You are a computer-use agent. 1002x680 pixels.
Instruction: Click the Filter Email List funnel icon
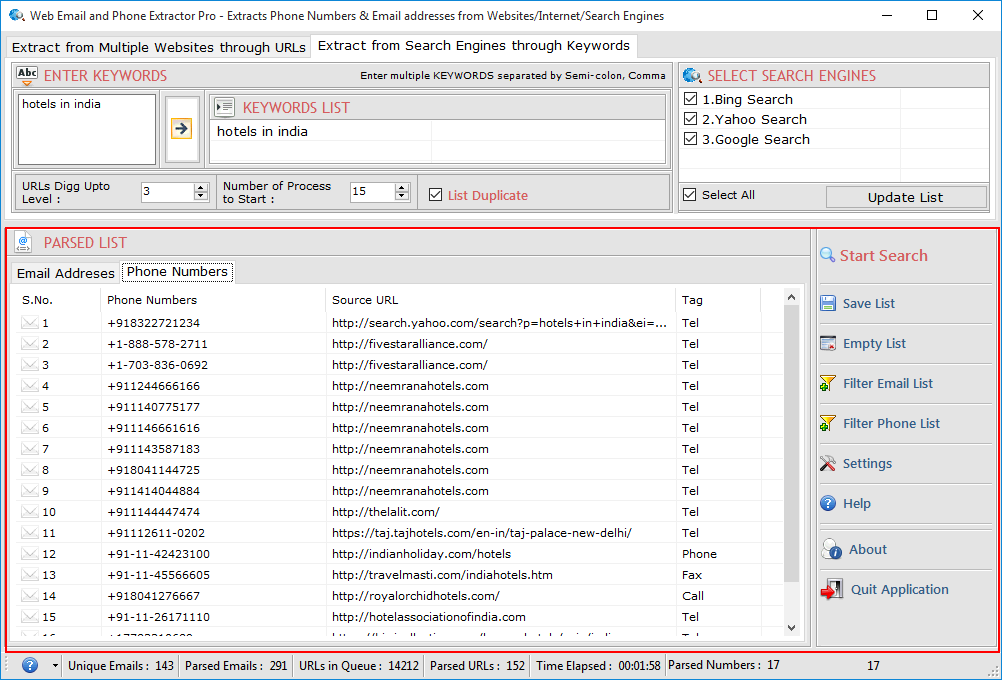[828, 383]
